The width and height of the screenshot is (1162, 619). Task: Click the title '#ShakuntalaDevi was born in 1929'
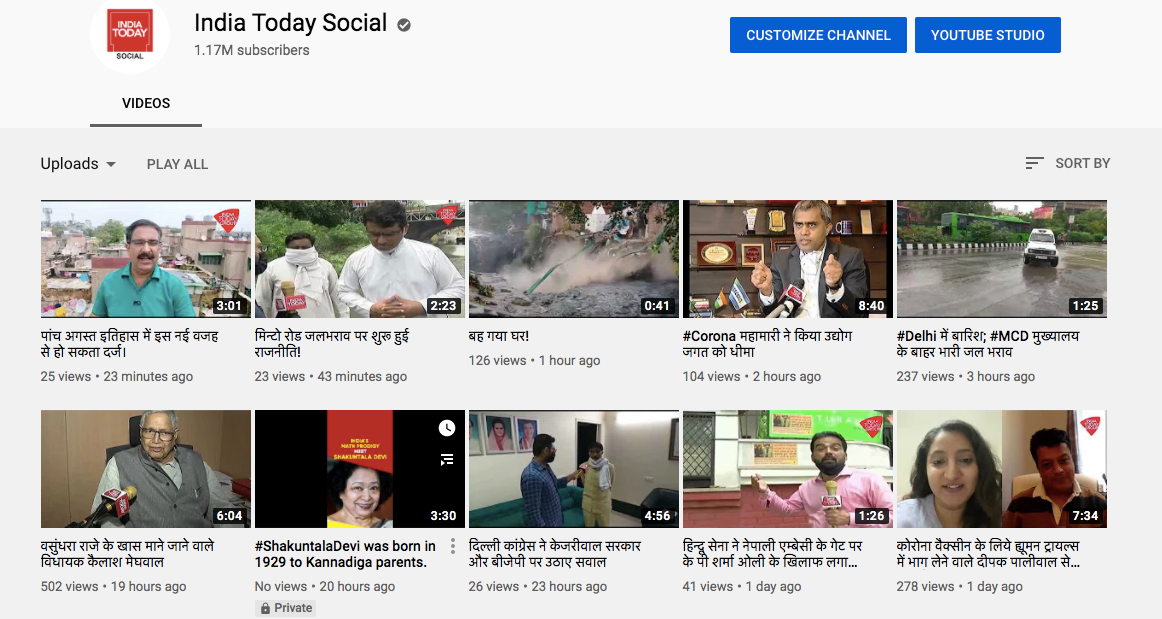point(345,554)
